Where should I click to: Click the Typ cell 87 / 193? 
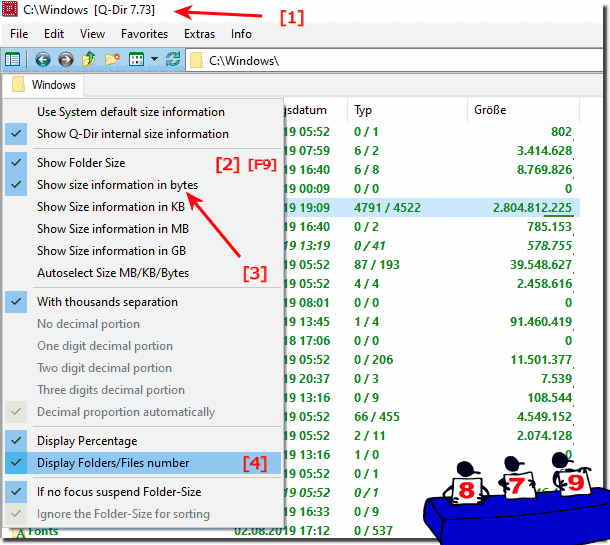tap(377, 265)
